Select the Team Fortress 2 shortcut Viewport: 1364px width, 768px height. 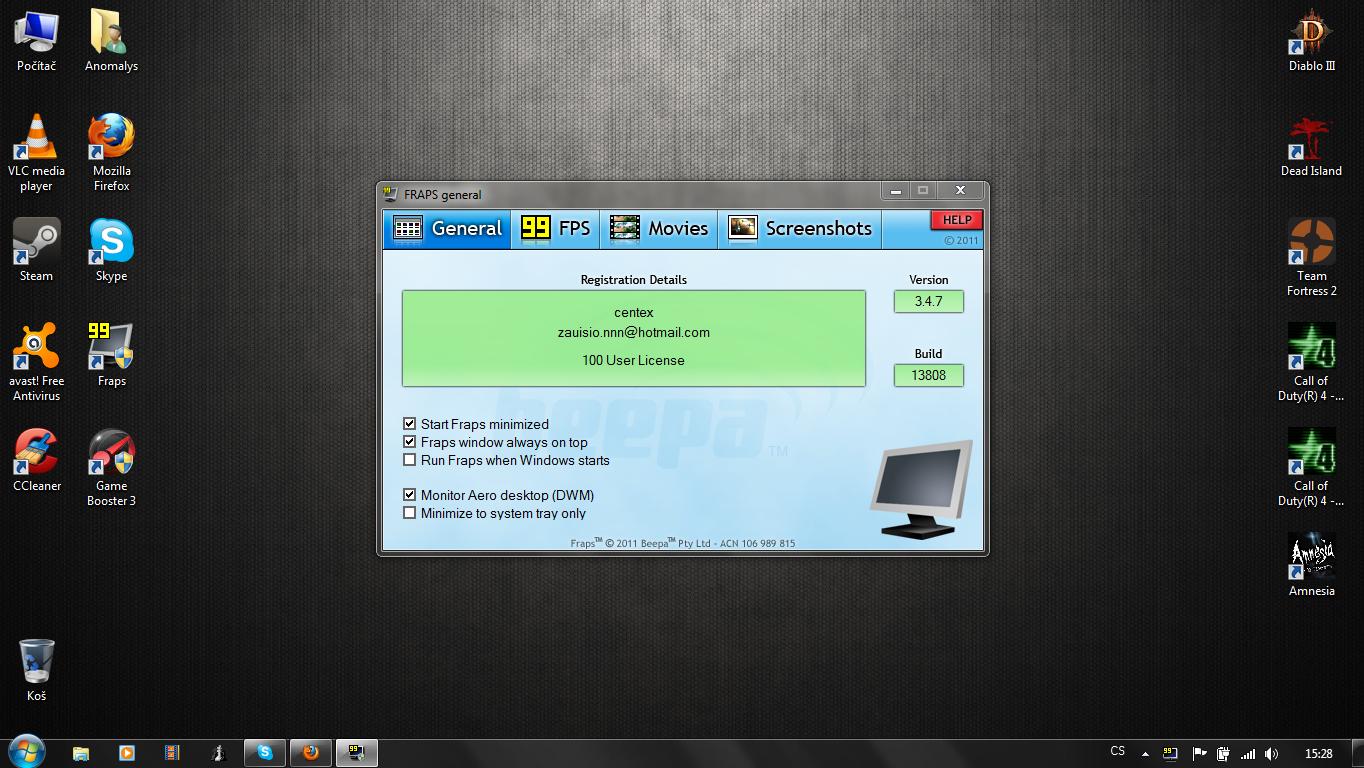tap(1311, 257)
